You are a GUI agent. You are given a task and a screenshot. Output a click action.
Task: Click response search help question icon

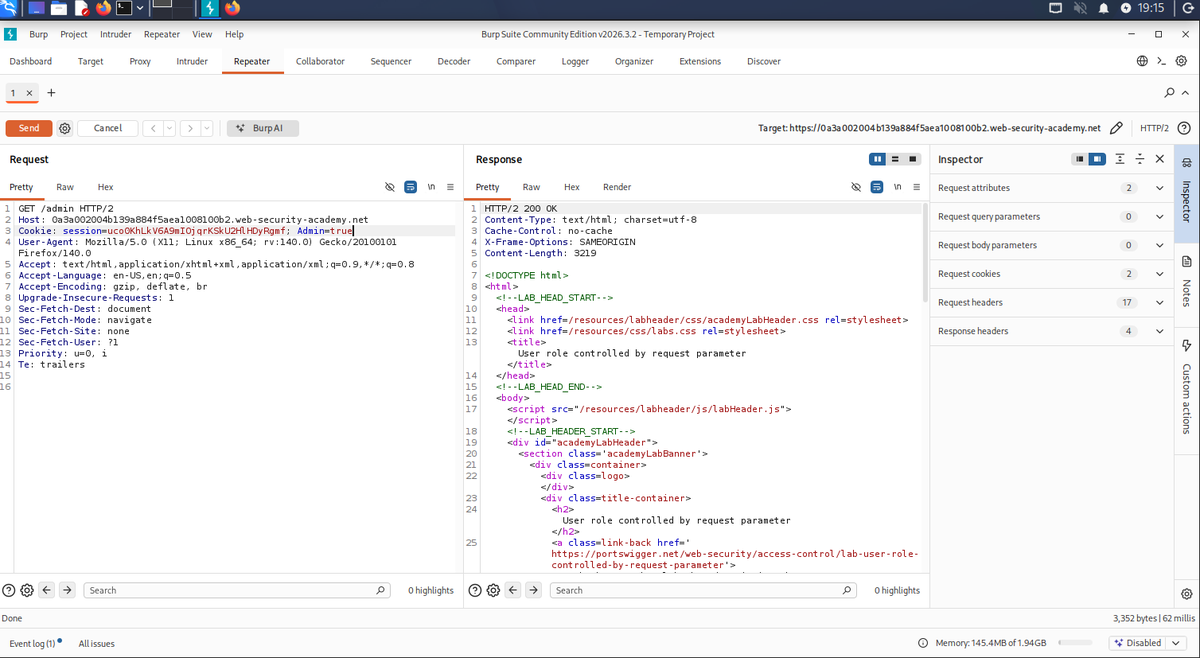coord(475,590)
